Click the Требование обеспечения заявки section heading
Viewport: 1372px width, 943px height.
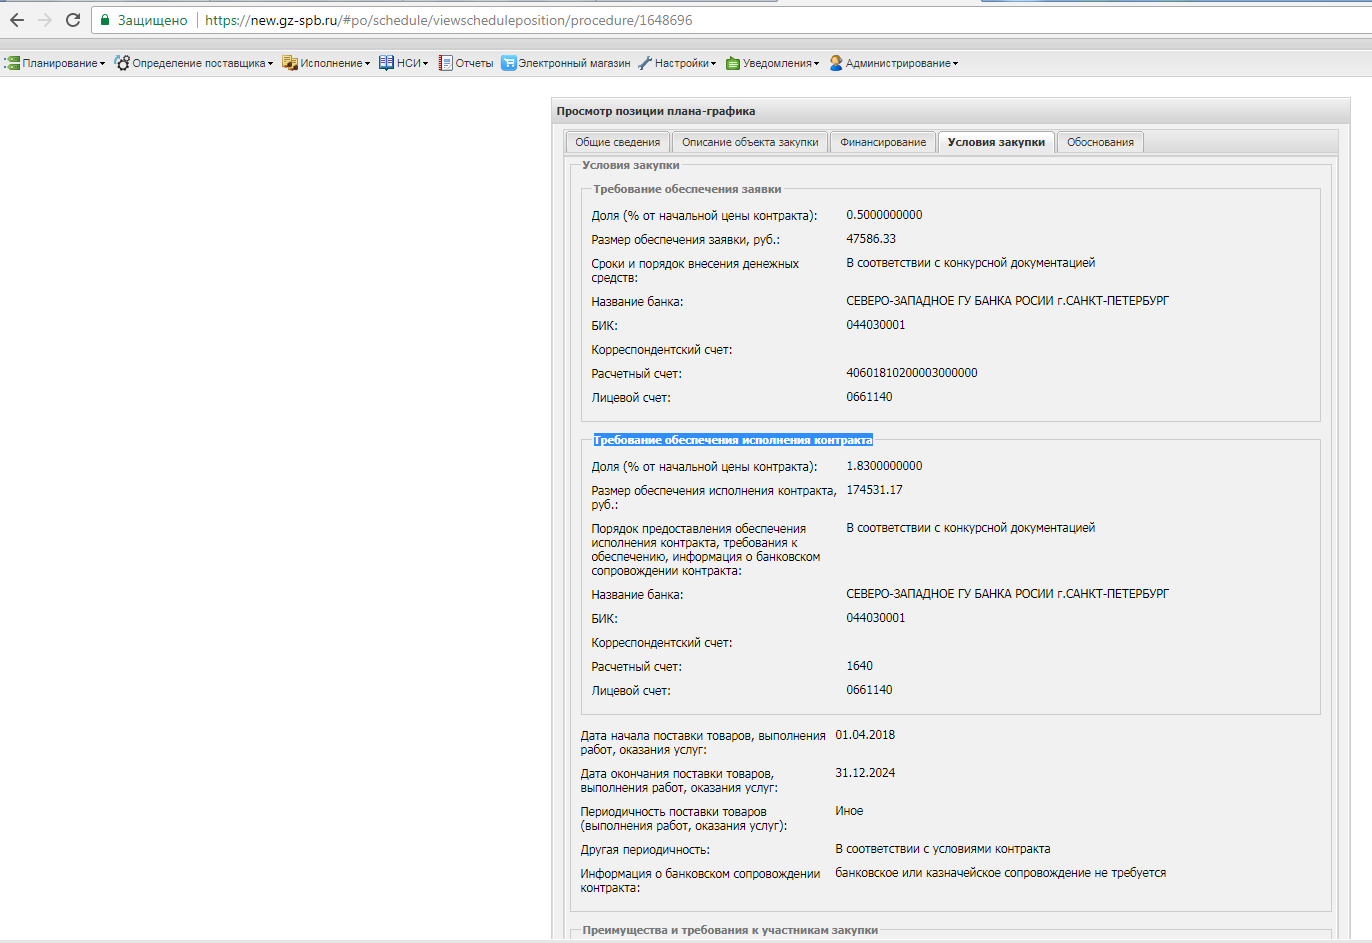pyautogui.click(x=687, y=189)
